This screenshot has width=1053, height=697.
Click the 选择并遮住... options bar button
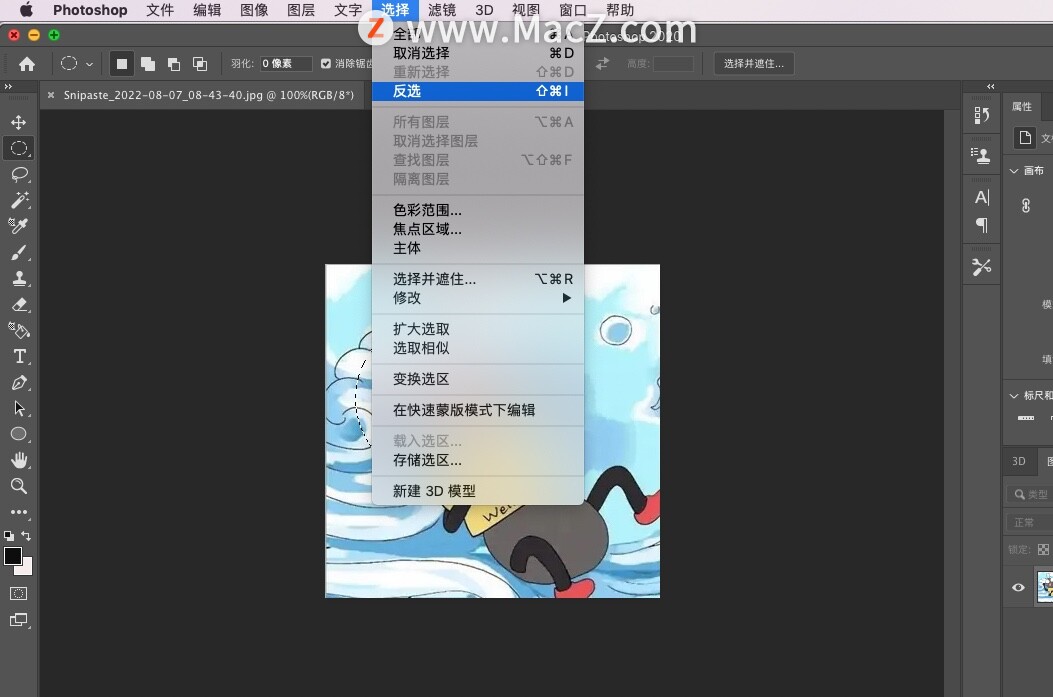pos(753,64)
